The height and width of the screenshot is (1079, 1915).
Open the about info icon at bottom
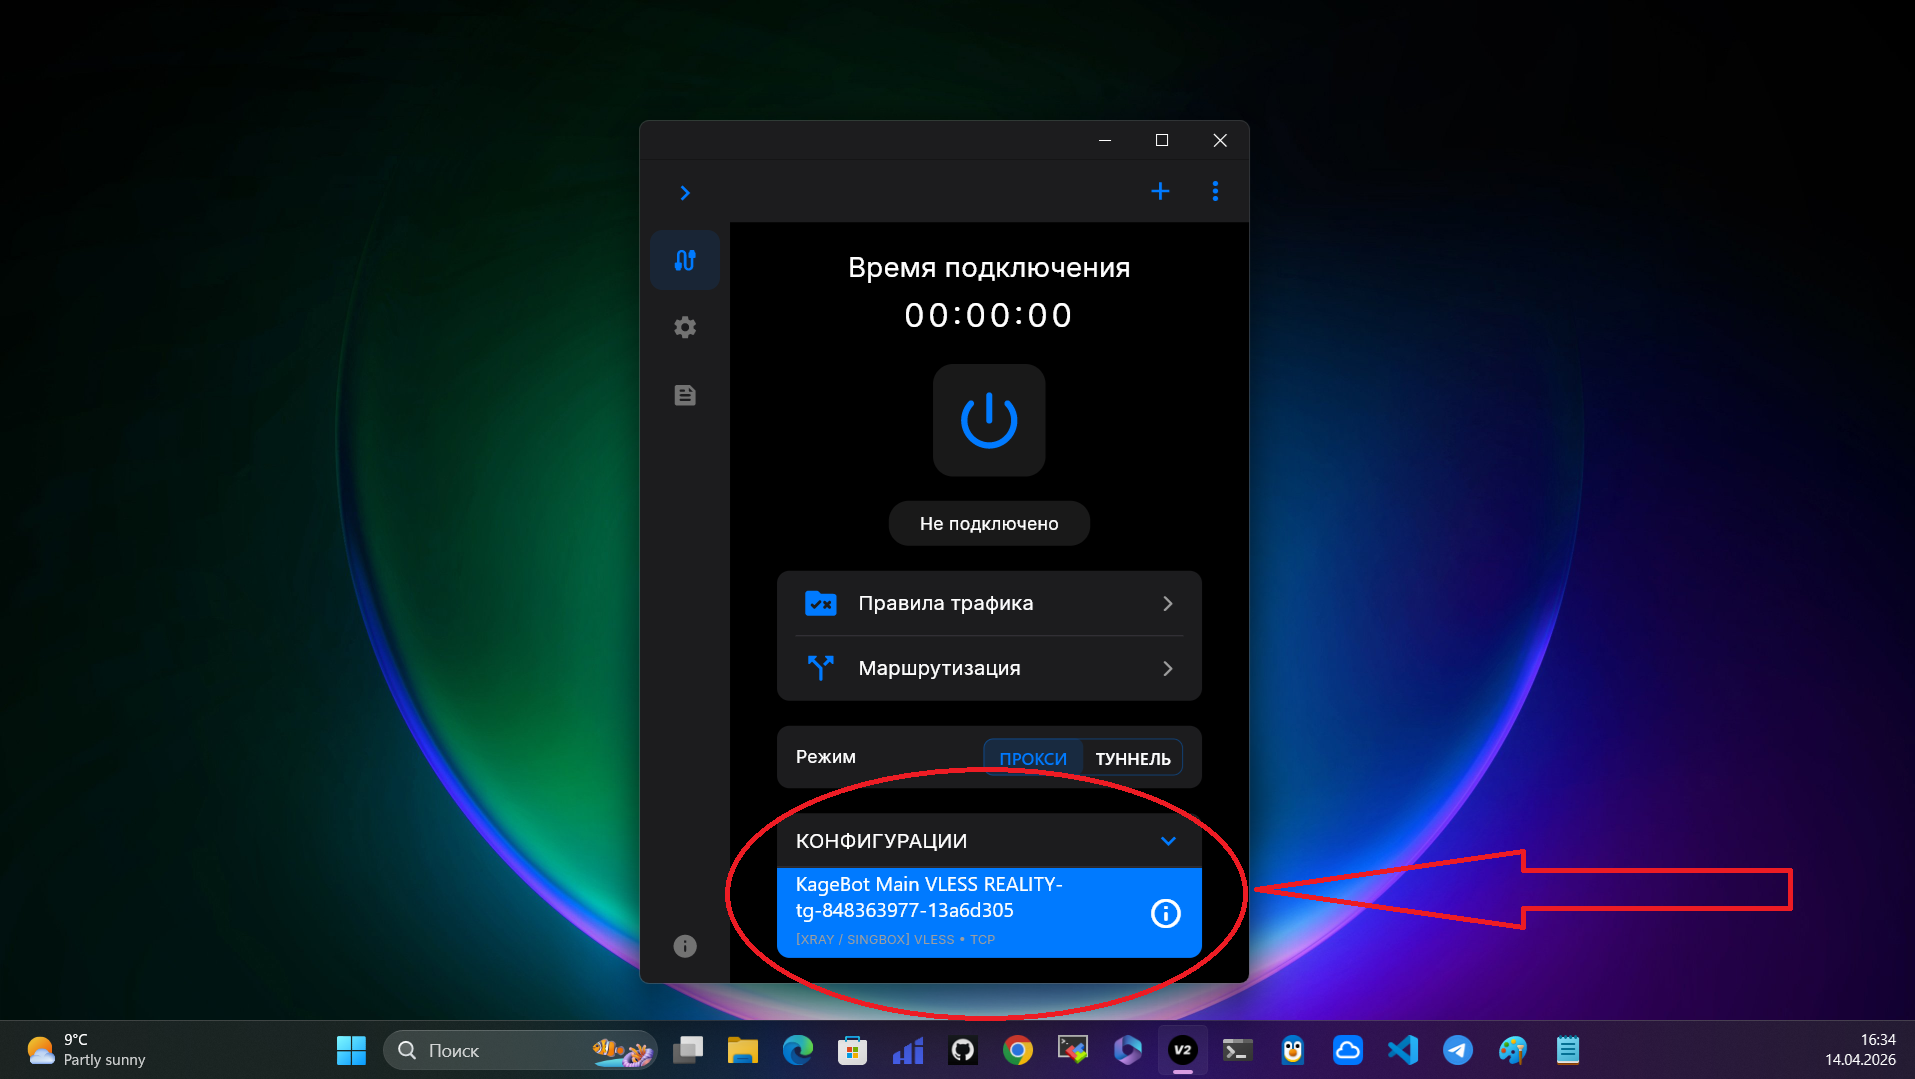684,945
